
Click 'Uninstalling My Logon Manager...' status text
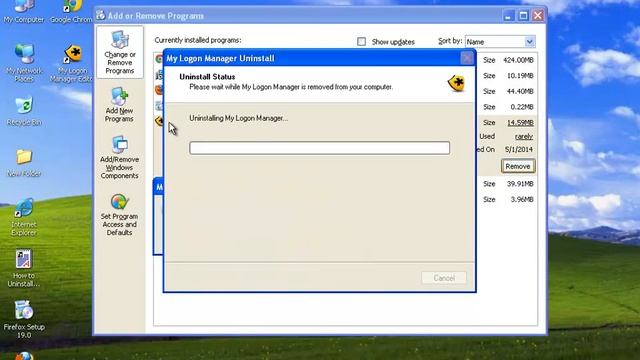coord(238,118)
